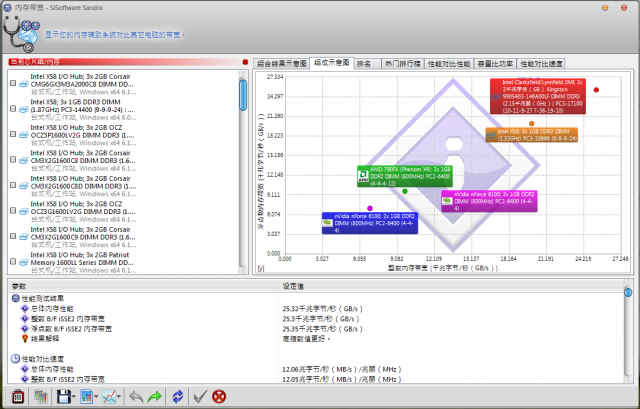640x409 pixels.
Task: Click the green forward arrow icon
Action: coord(155,397)
